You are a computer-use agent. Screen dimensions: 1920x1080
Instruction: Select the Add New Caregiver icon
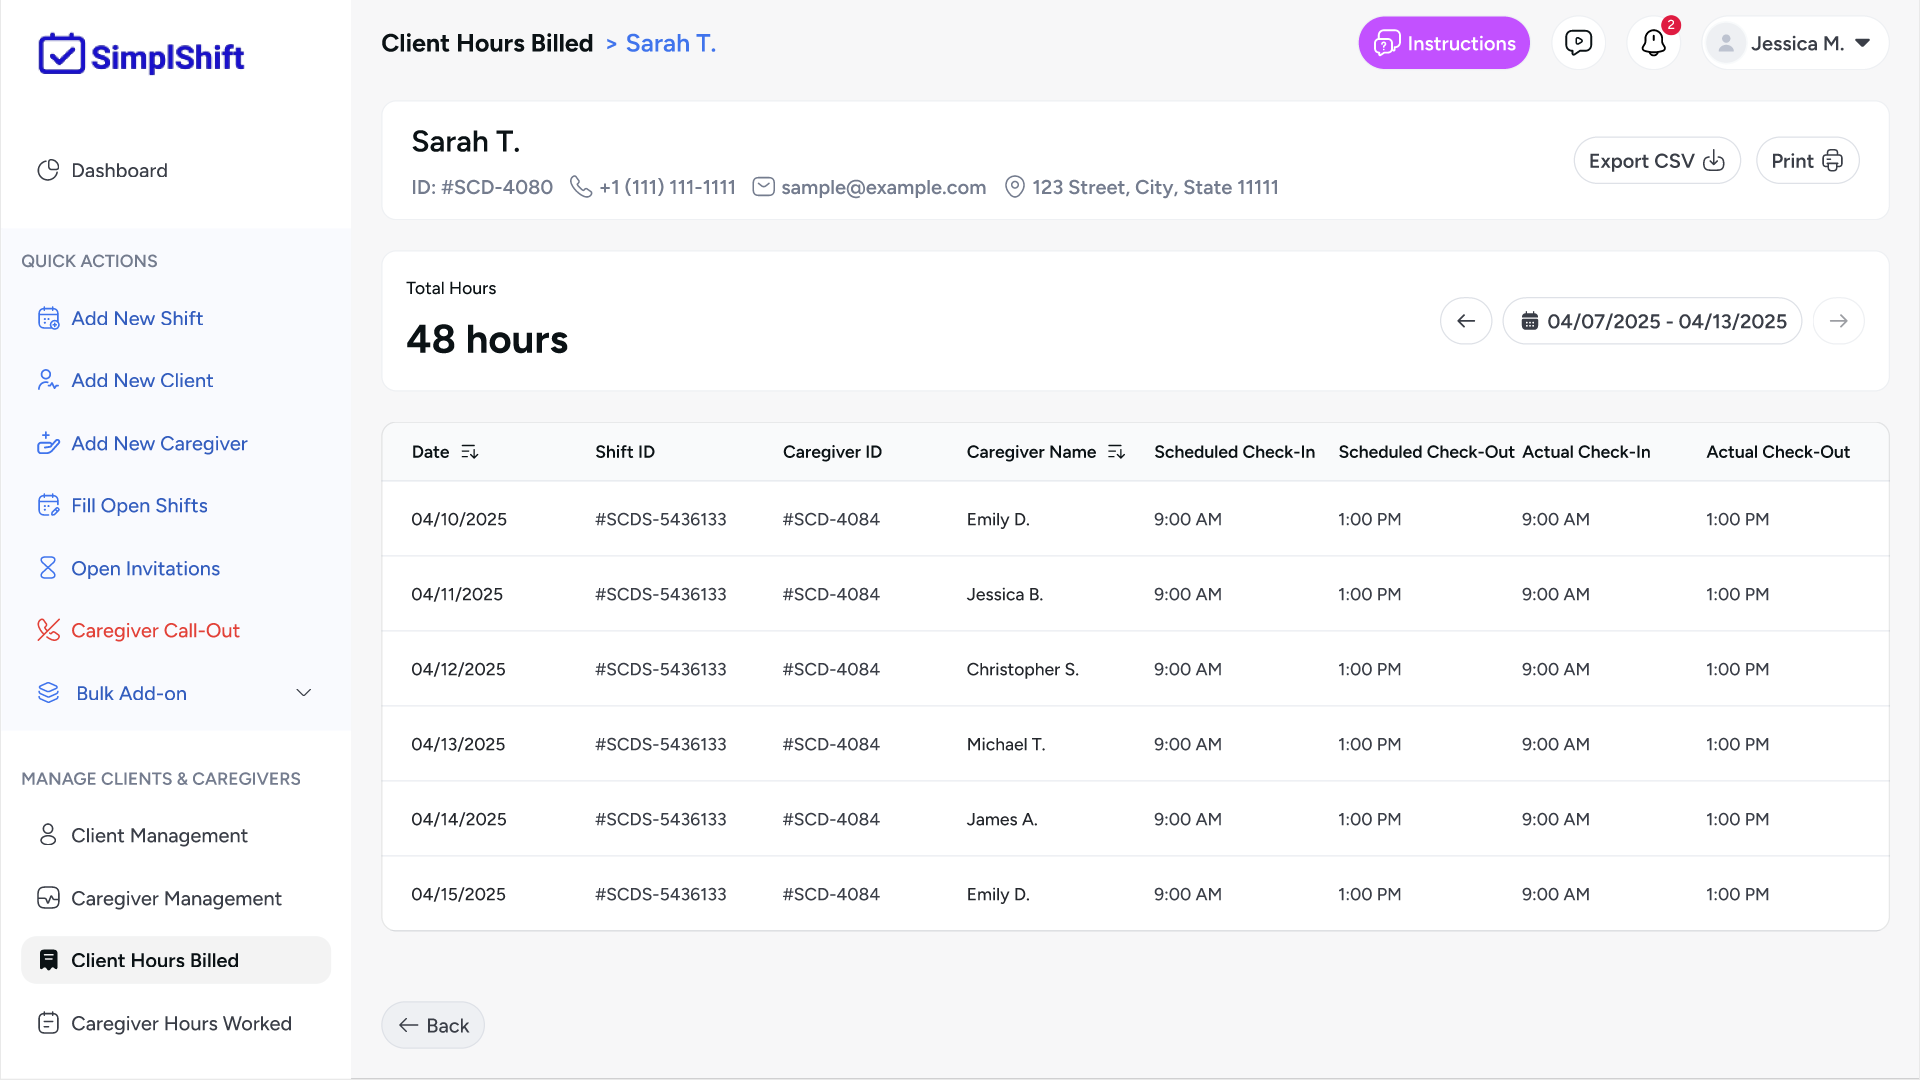coord(49,443)
